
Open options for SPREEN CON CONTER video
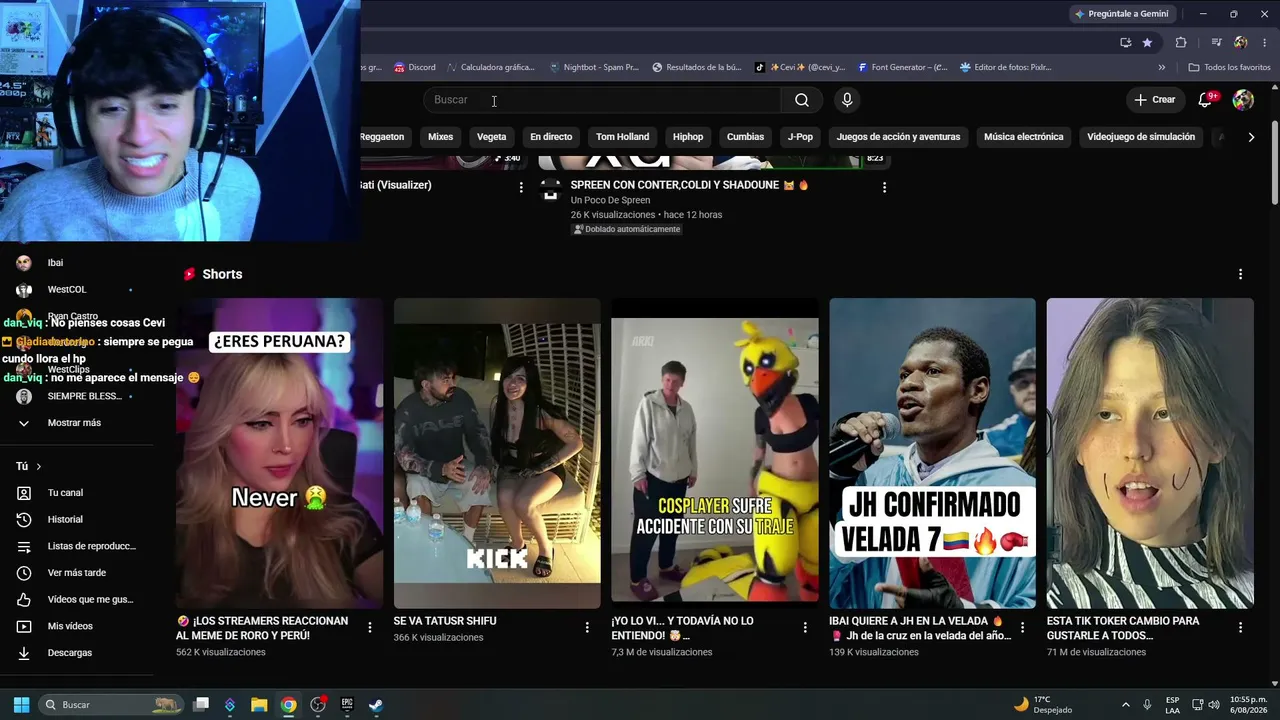[884, 187]
